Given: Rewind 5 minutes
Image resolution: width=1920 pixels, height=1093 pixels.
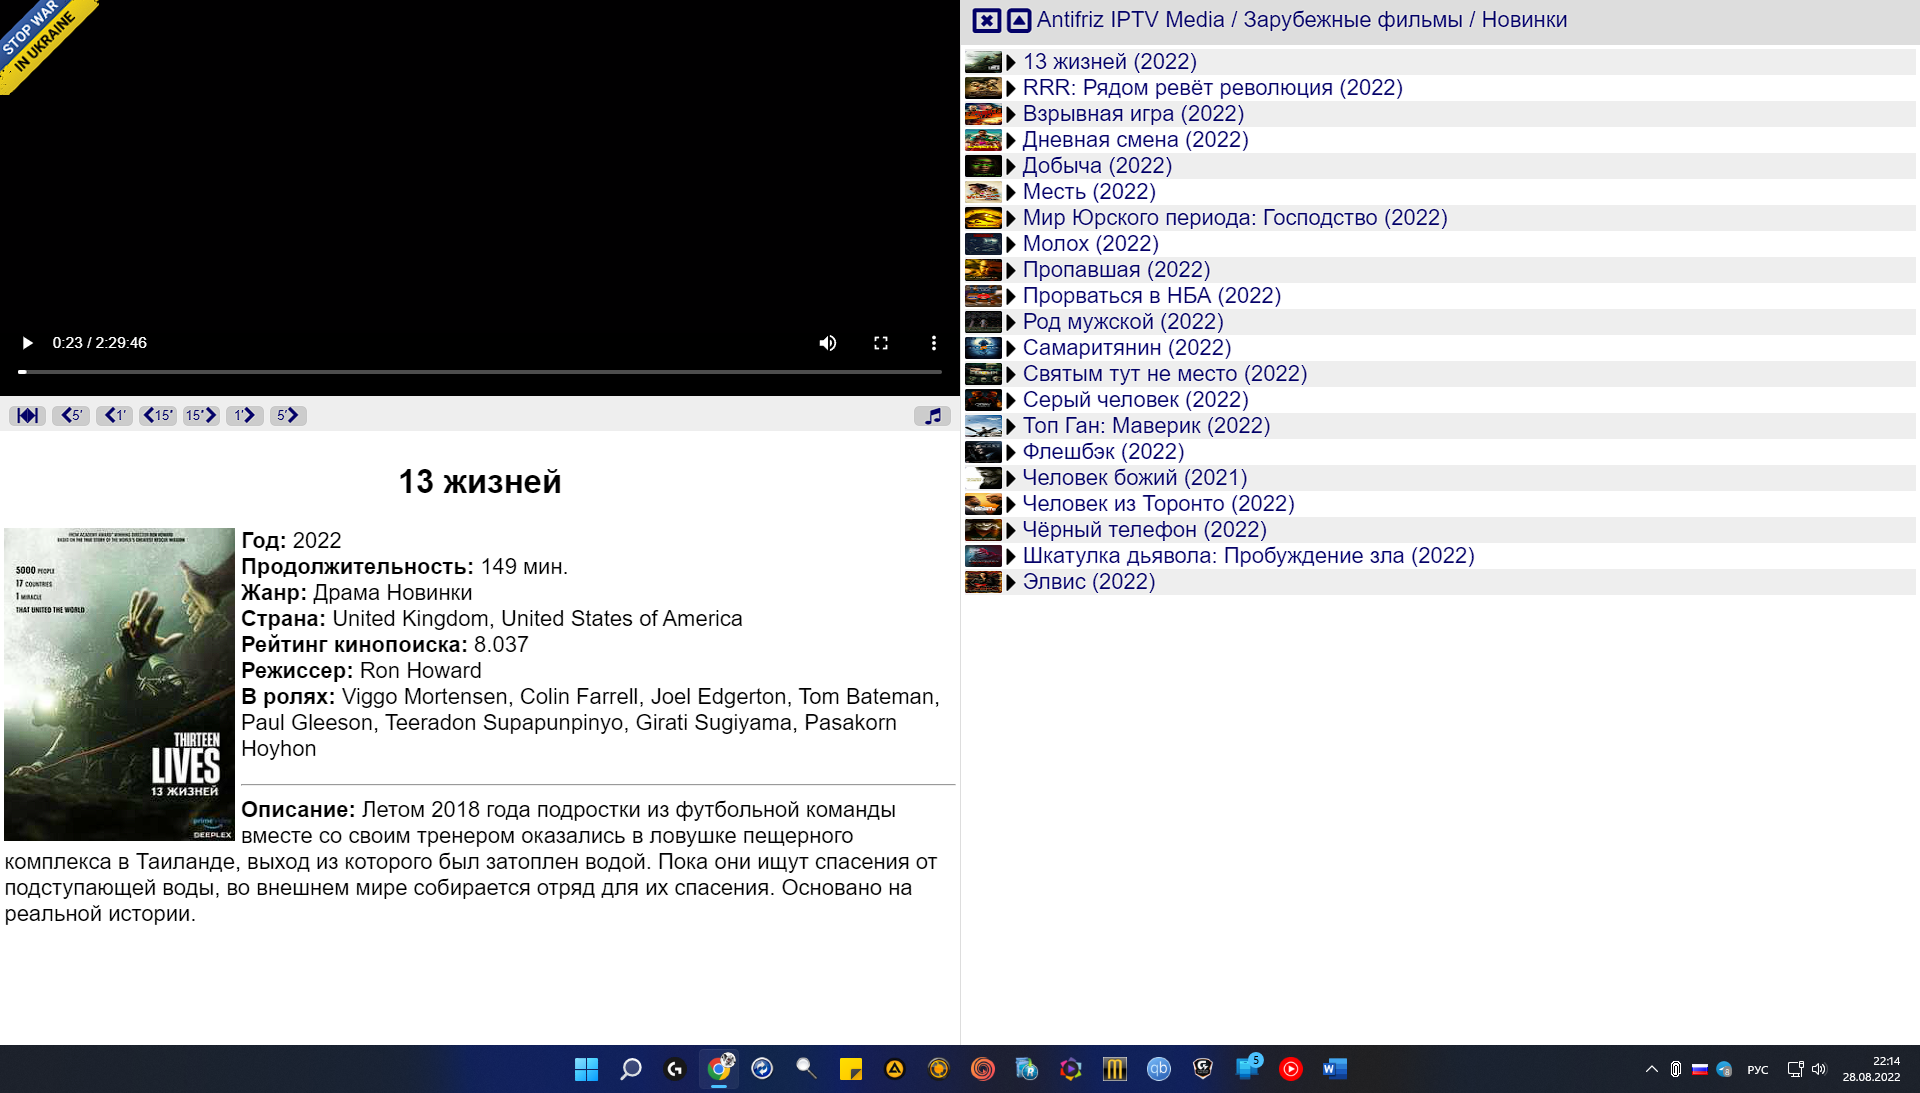Looking at the screenshot, I should click(71, 415).
